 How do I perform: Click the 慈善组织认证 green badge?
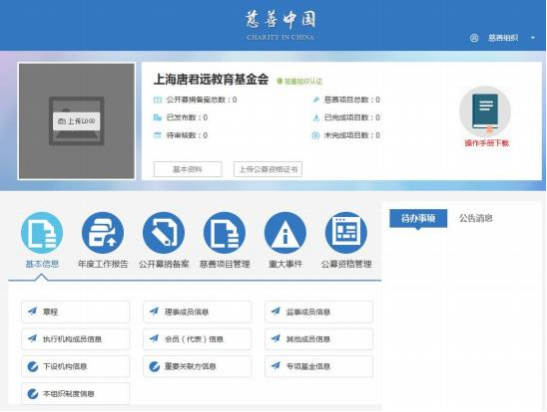coord(299,81)
